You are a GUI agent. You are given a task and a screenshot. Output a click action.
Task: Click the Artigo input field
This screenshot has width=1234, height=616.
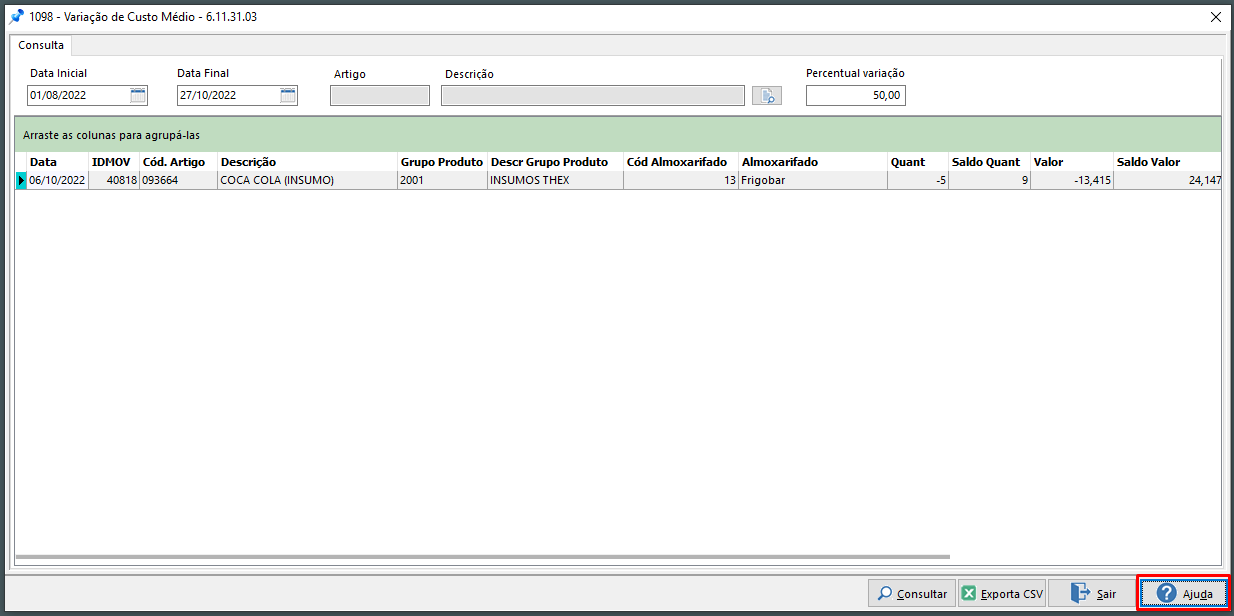(x=380, y=95)
